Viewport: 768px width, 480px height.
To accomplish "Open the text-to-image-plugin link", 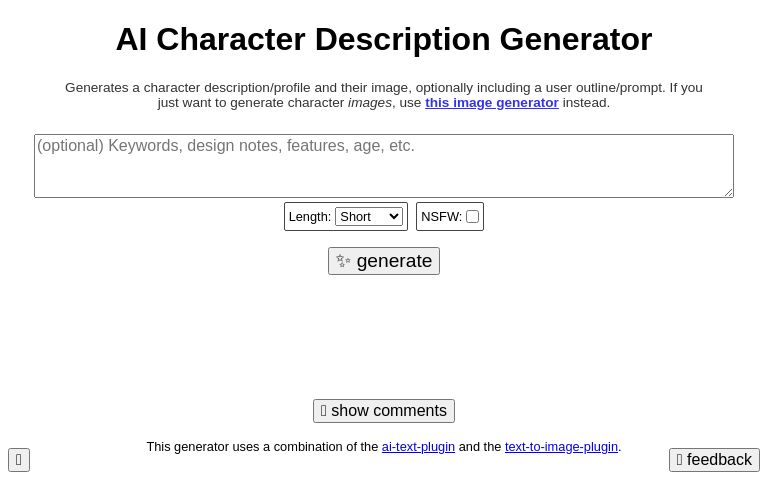I will click(x=561, y=447).
